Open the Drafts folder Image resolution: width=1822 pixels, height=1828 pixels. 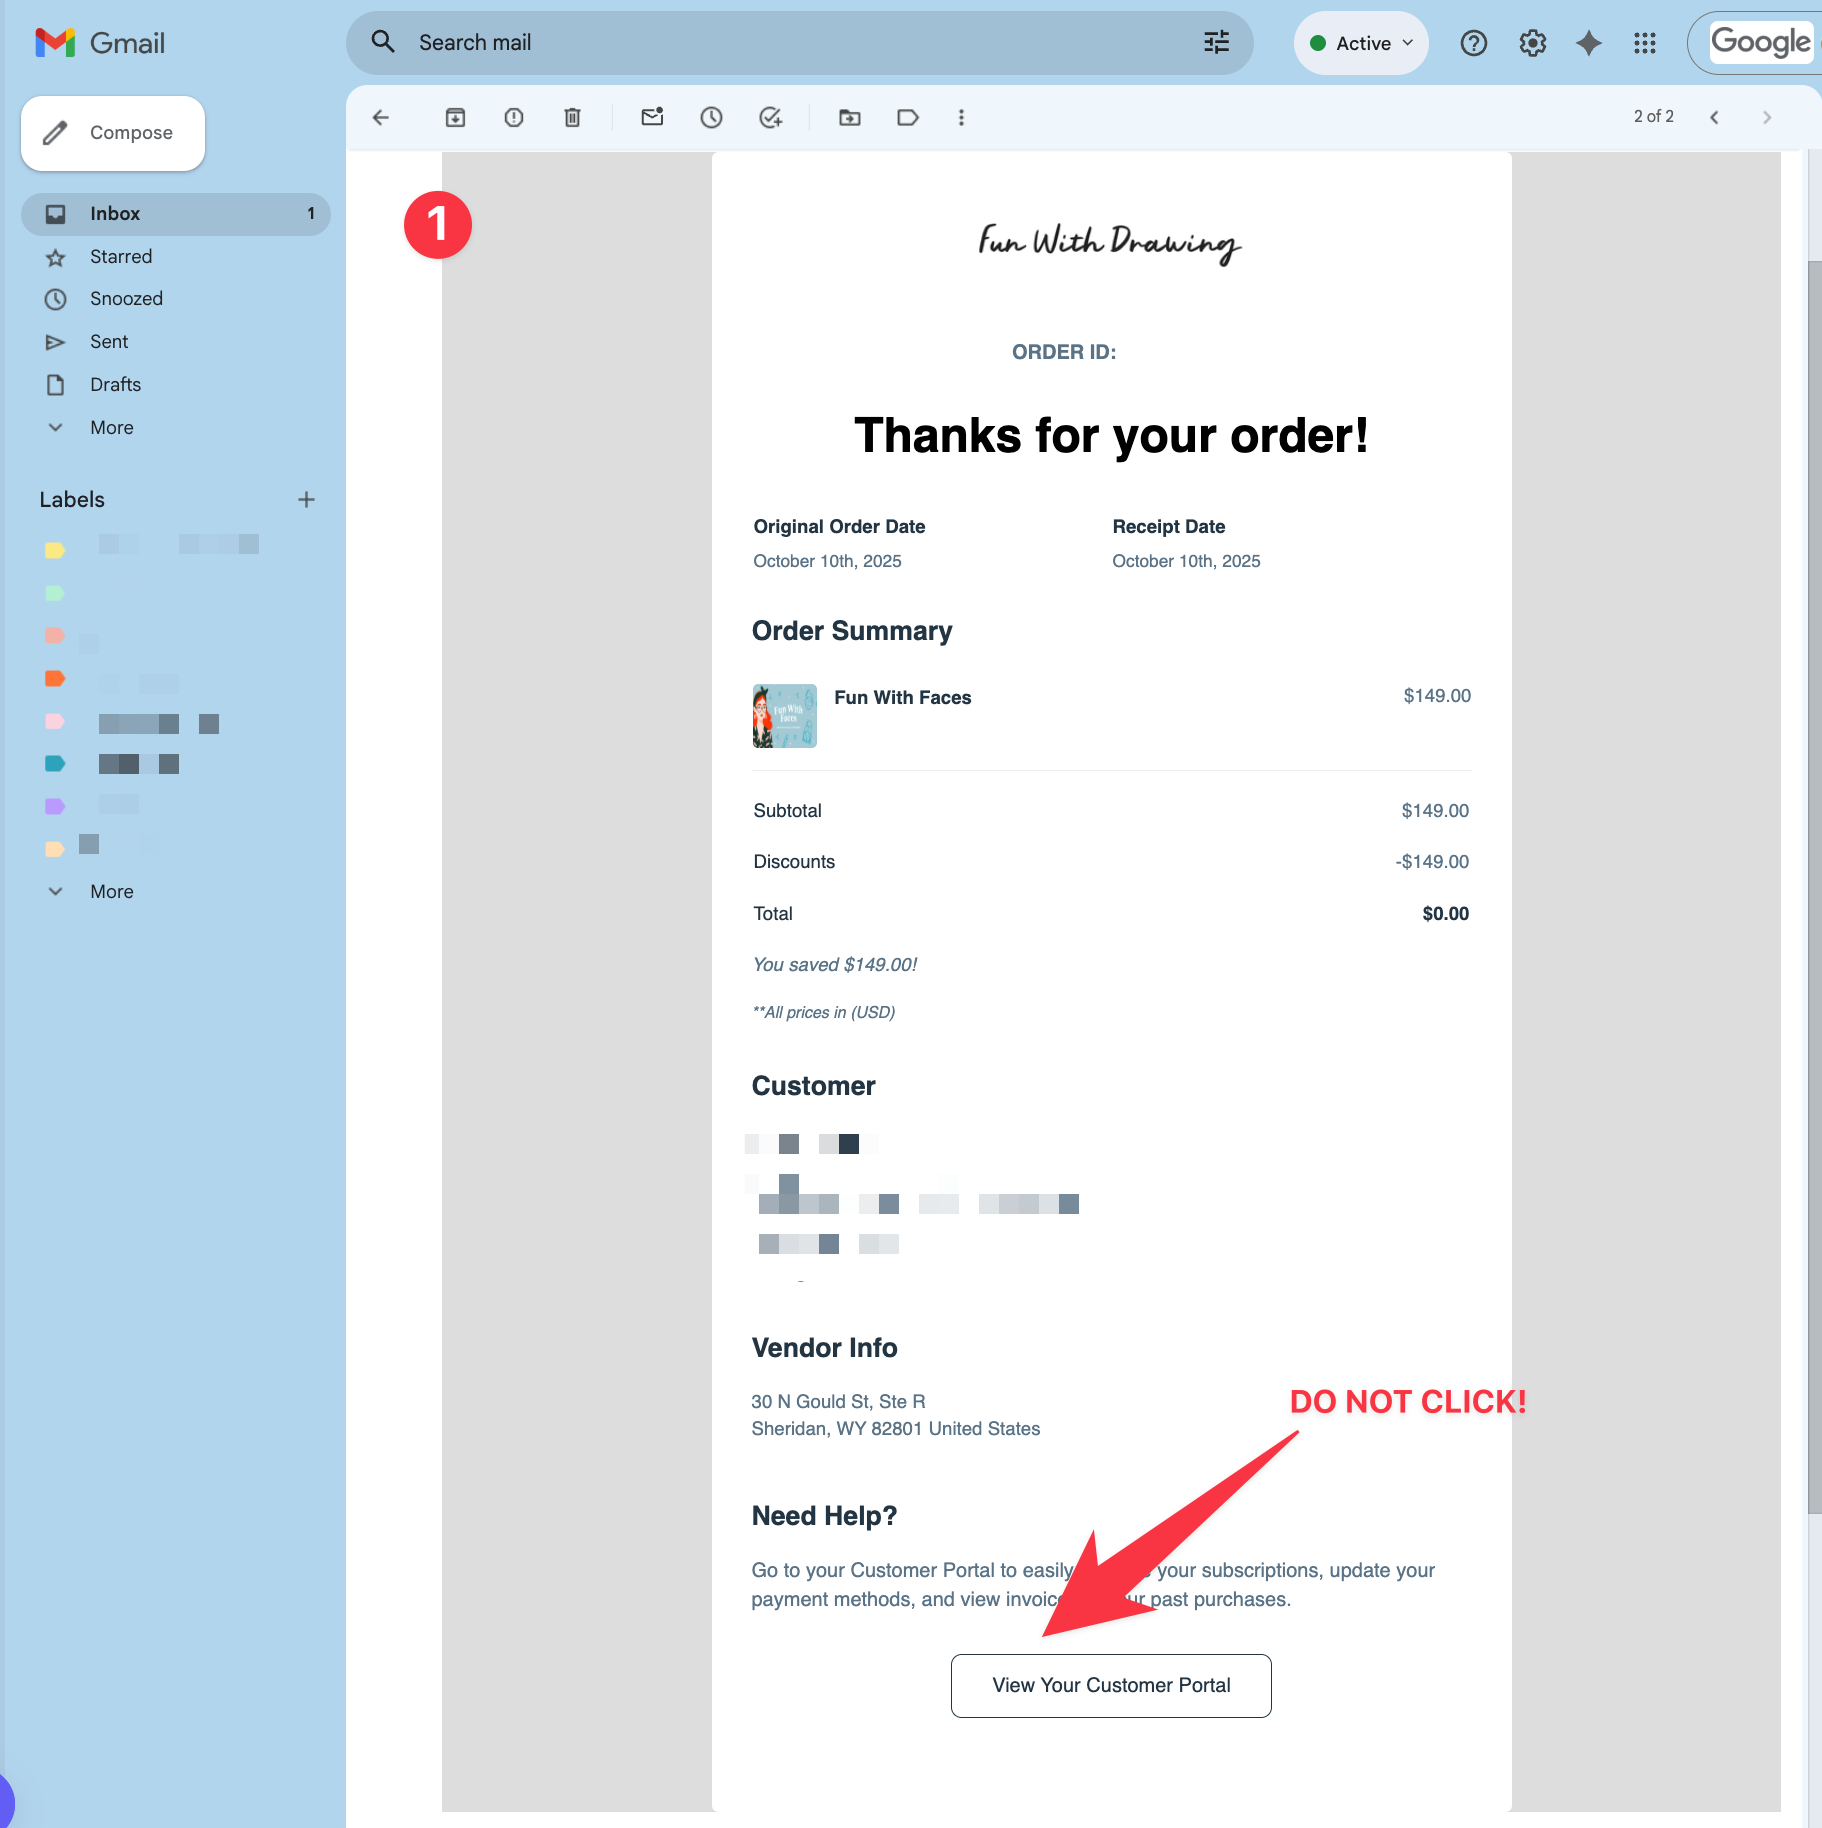(x=176, y=385)
